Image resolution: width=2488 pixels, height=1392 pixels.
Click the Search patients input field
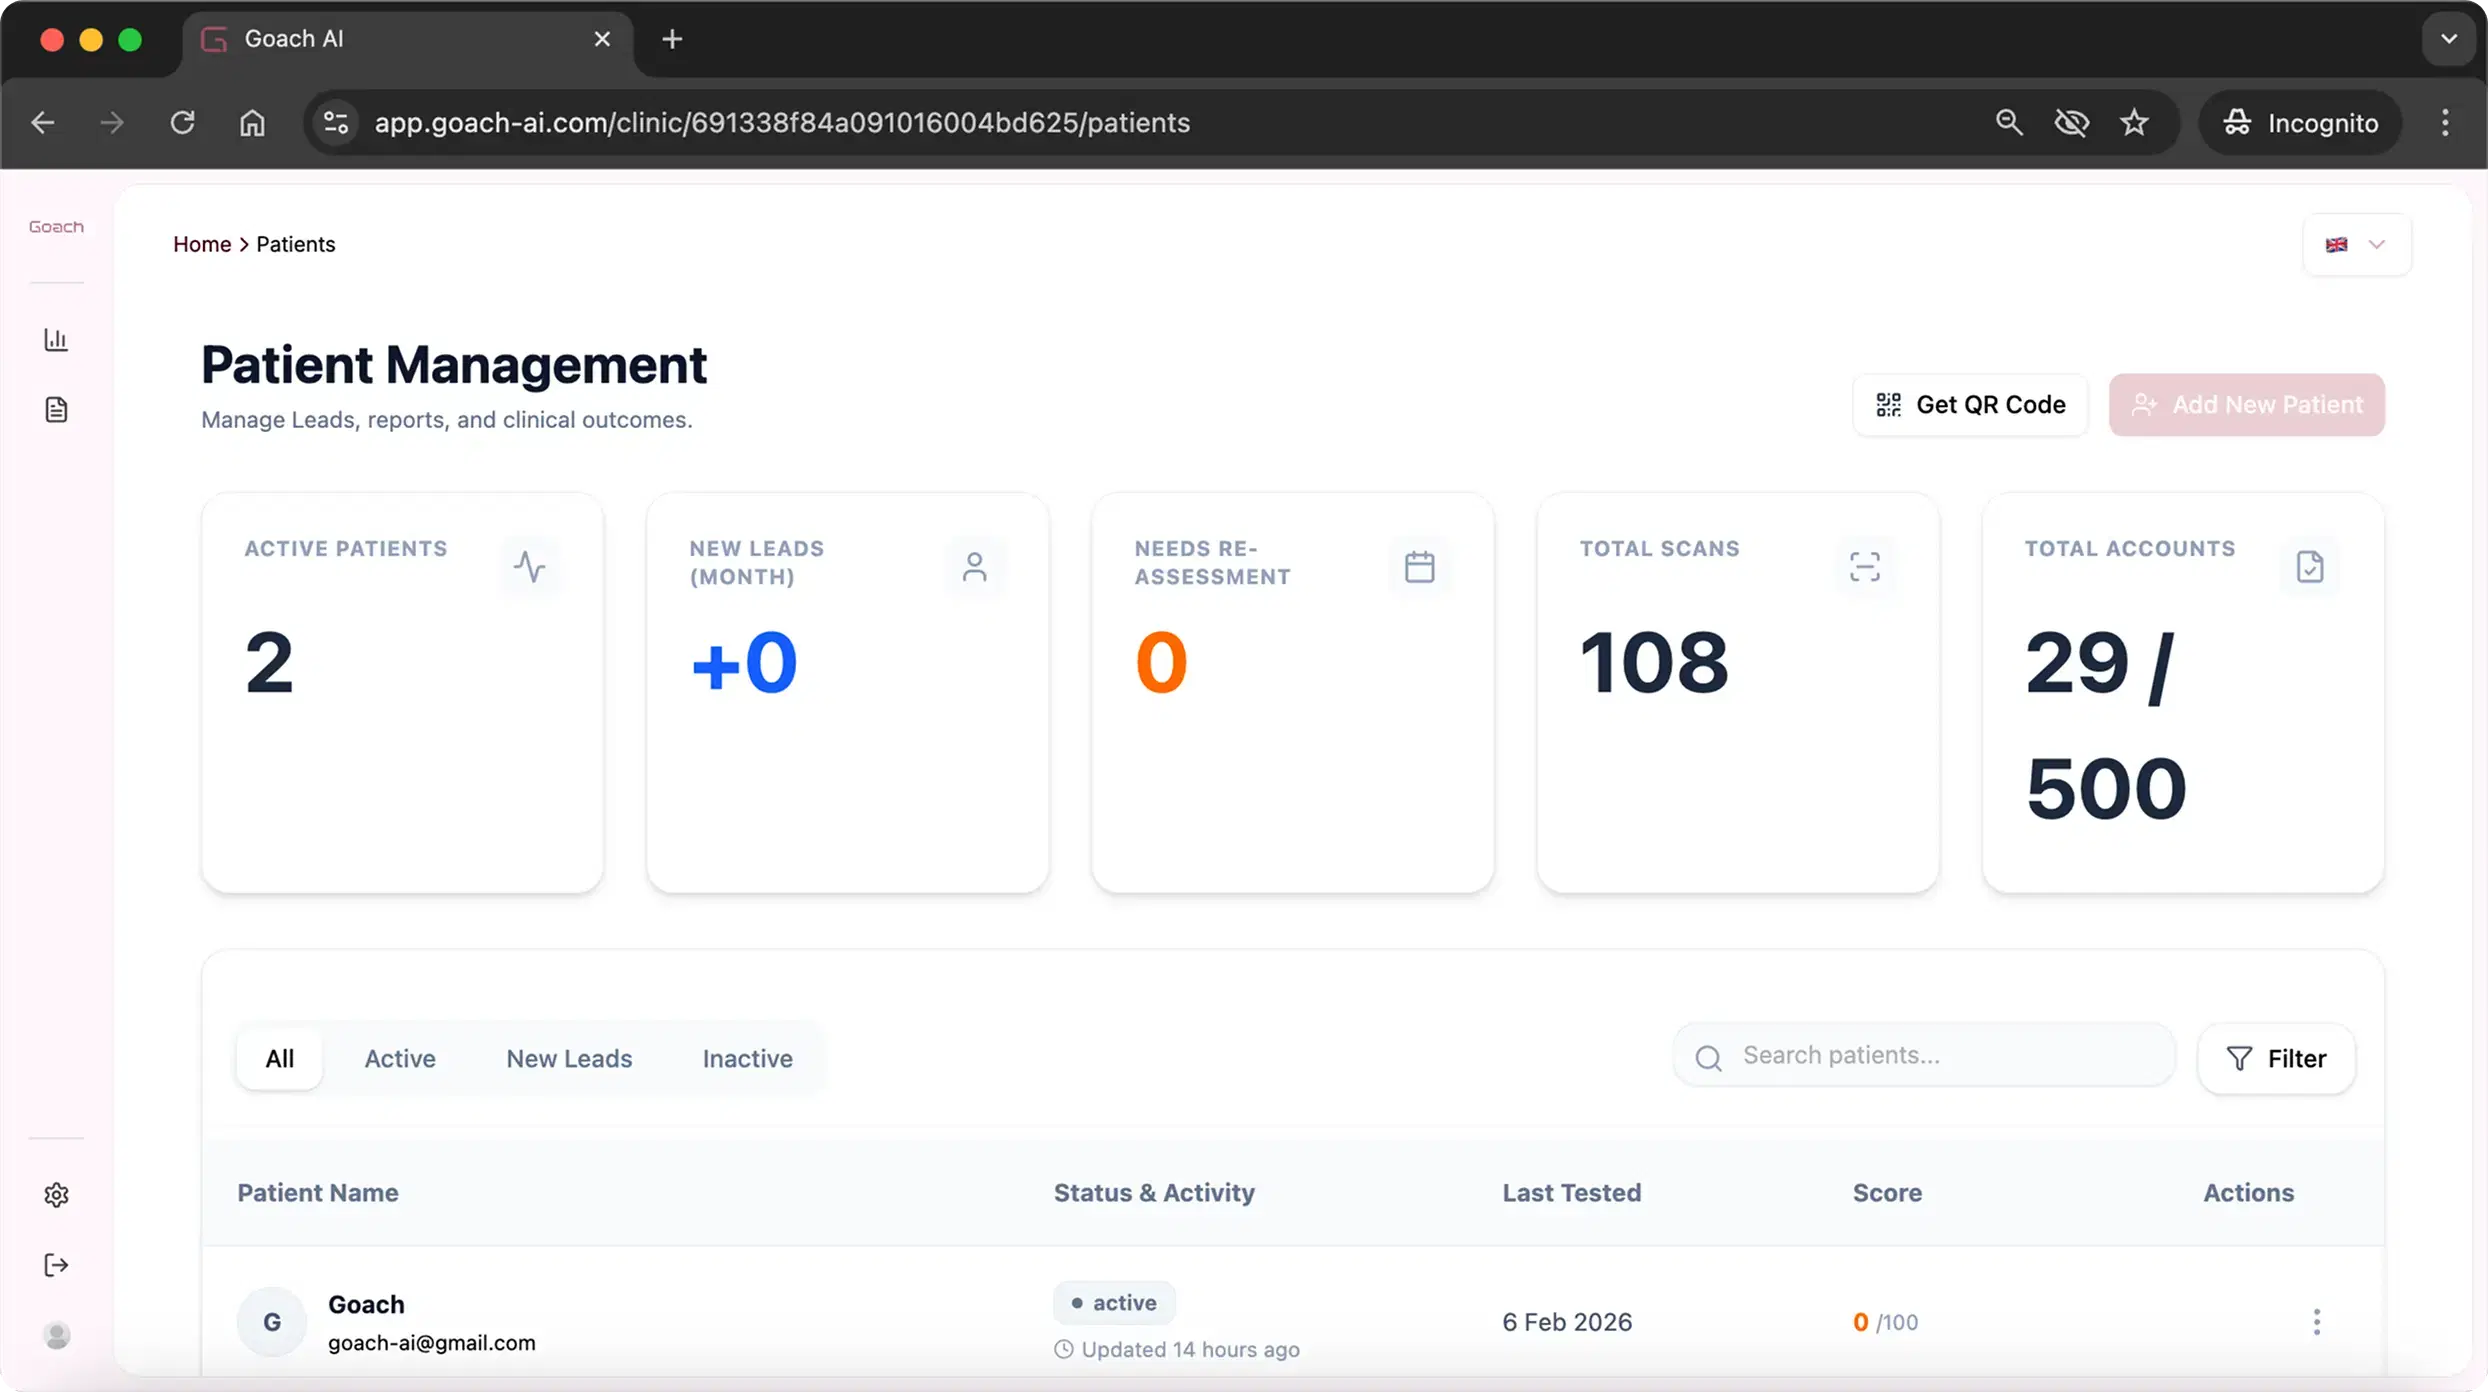[x=1940, y=1055]
